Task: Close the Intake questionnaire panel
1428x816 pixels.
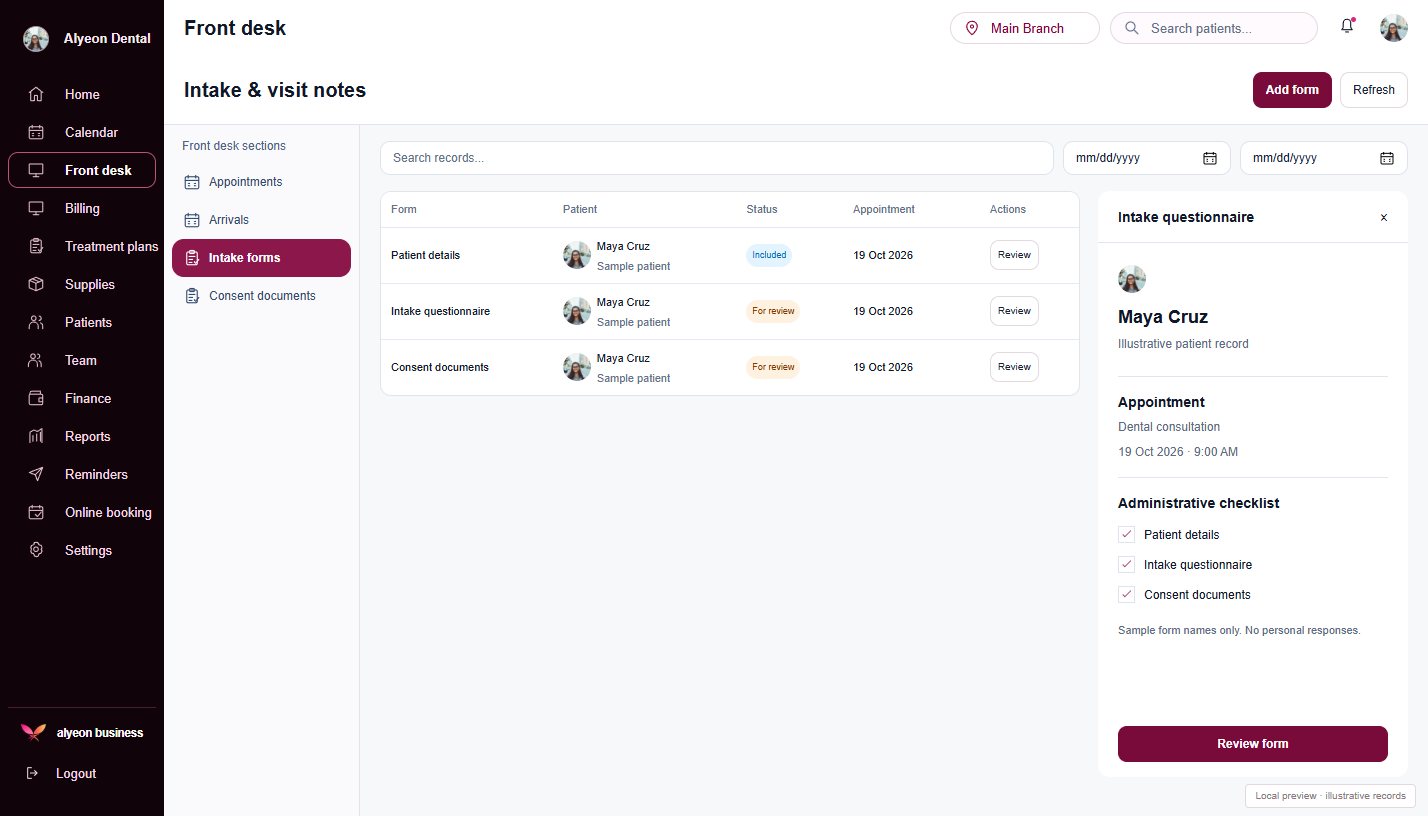Action: [1384, 217]
